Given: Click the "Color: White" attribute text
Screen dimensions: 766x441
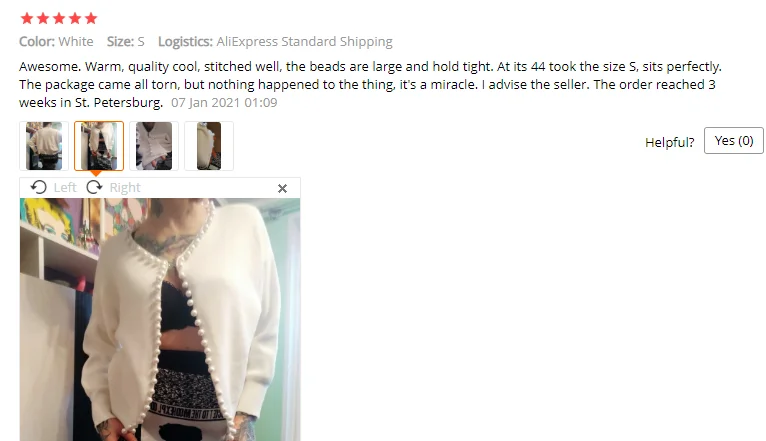Looking at the screenshot, I should coord(56,42).
